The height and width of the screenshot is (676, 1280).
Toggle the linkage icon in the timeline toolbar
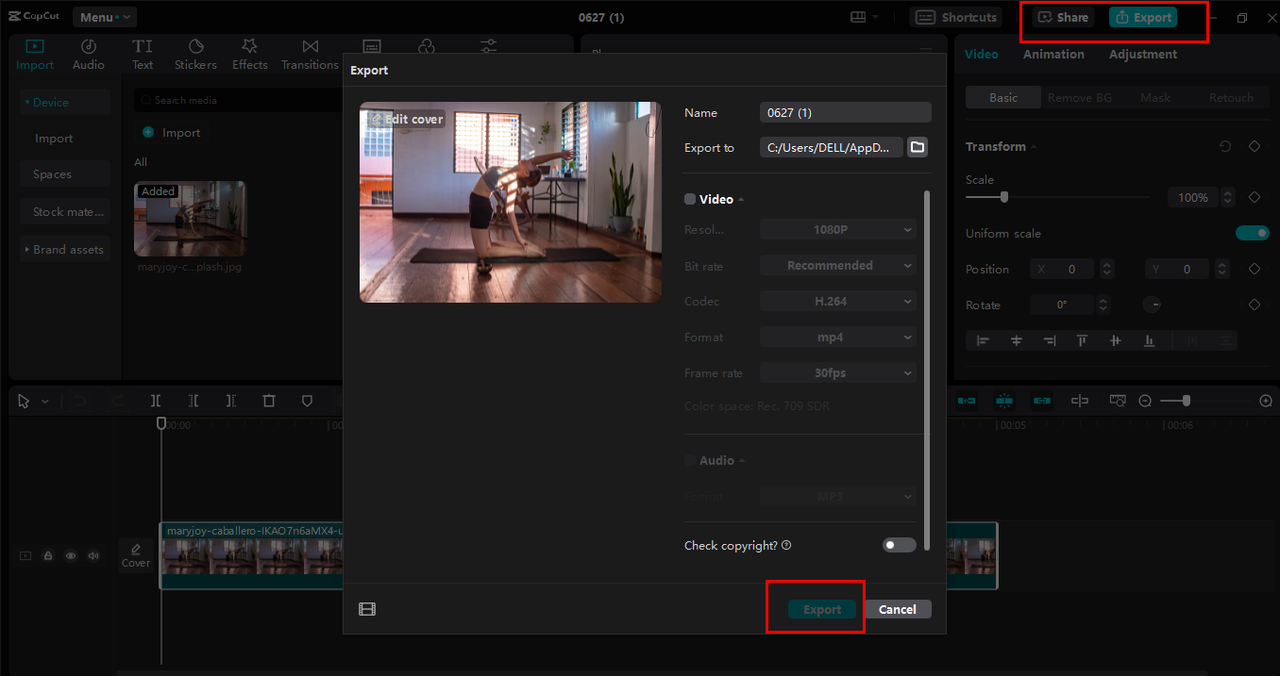(x=1042, y=400)
